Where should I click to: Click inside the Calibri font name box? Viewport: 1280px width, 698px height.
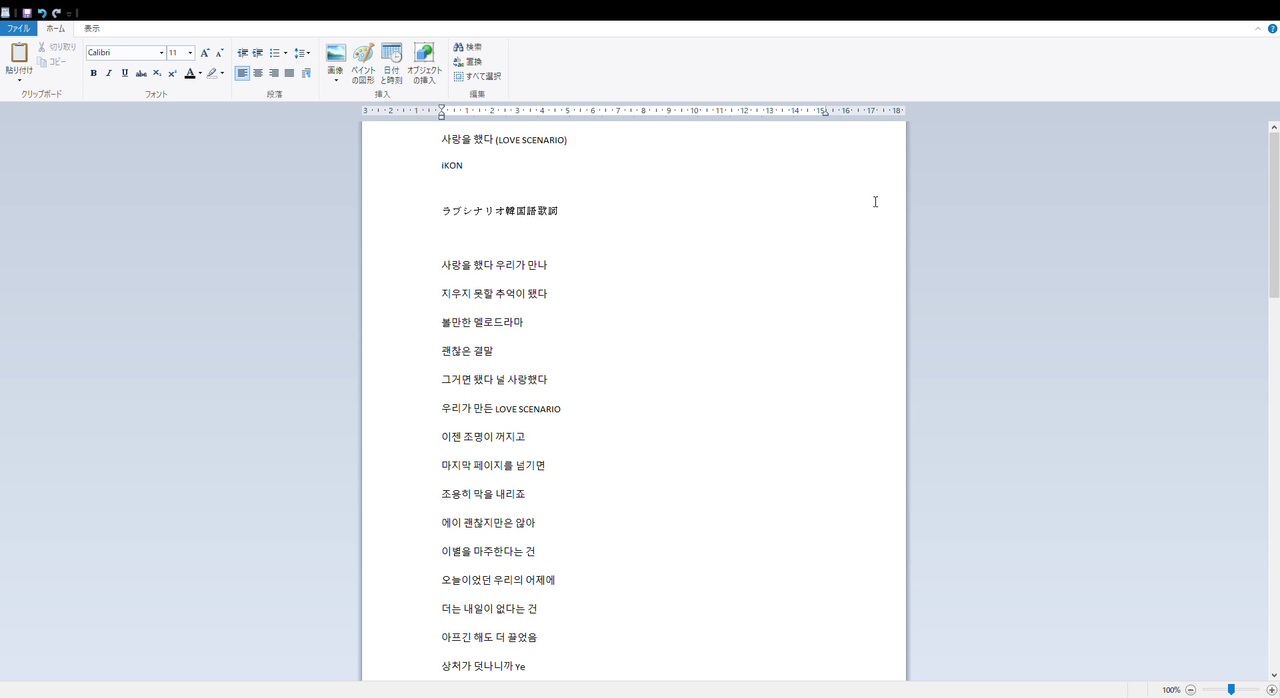coord(121,53)
